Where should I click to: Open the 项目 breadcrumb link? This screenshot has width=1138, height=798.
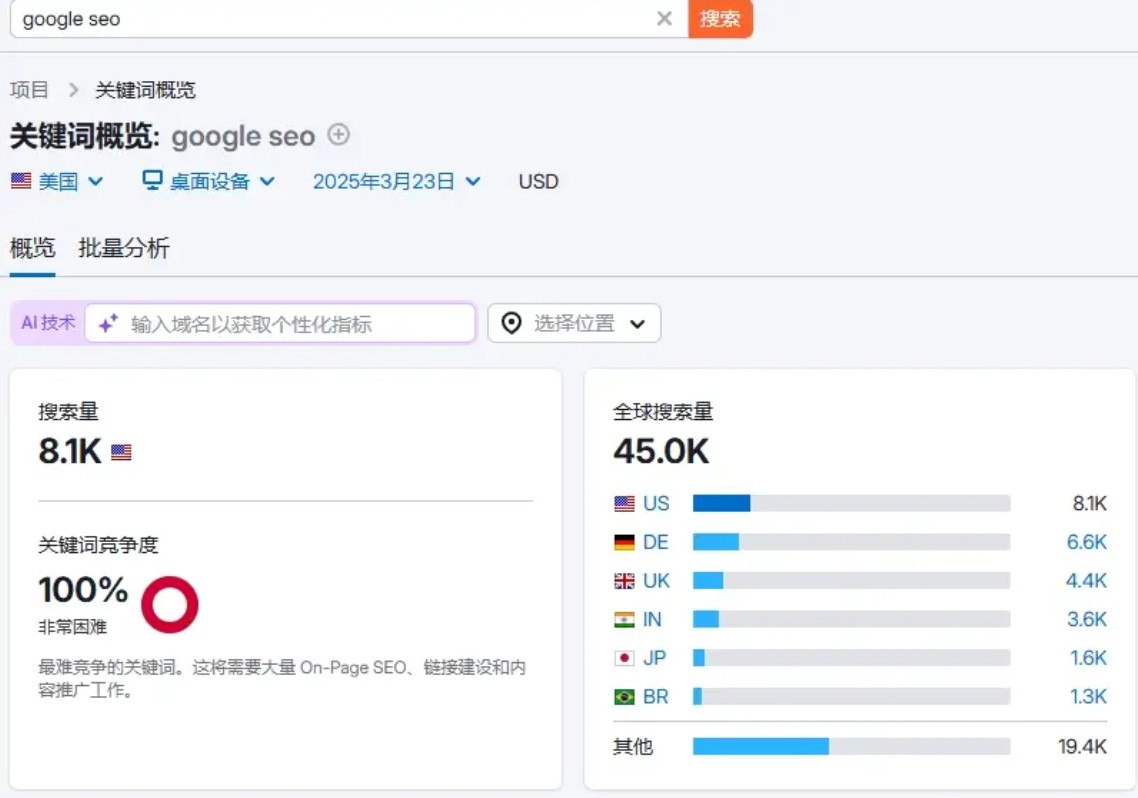tap(29, 90)
